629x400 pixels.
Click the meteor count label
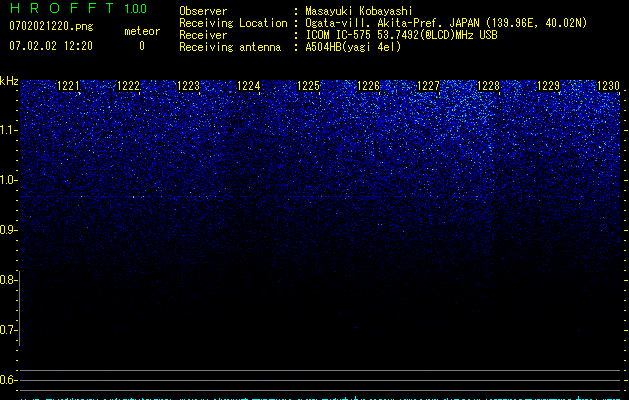pos(142,31)
